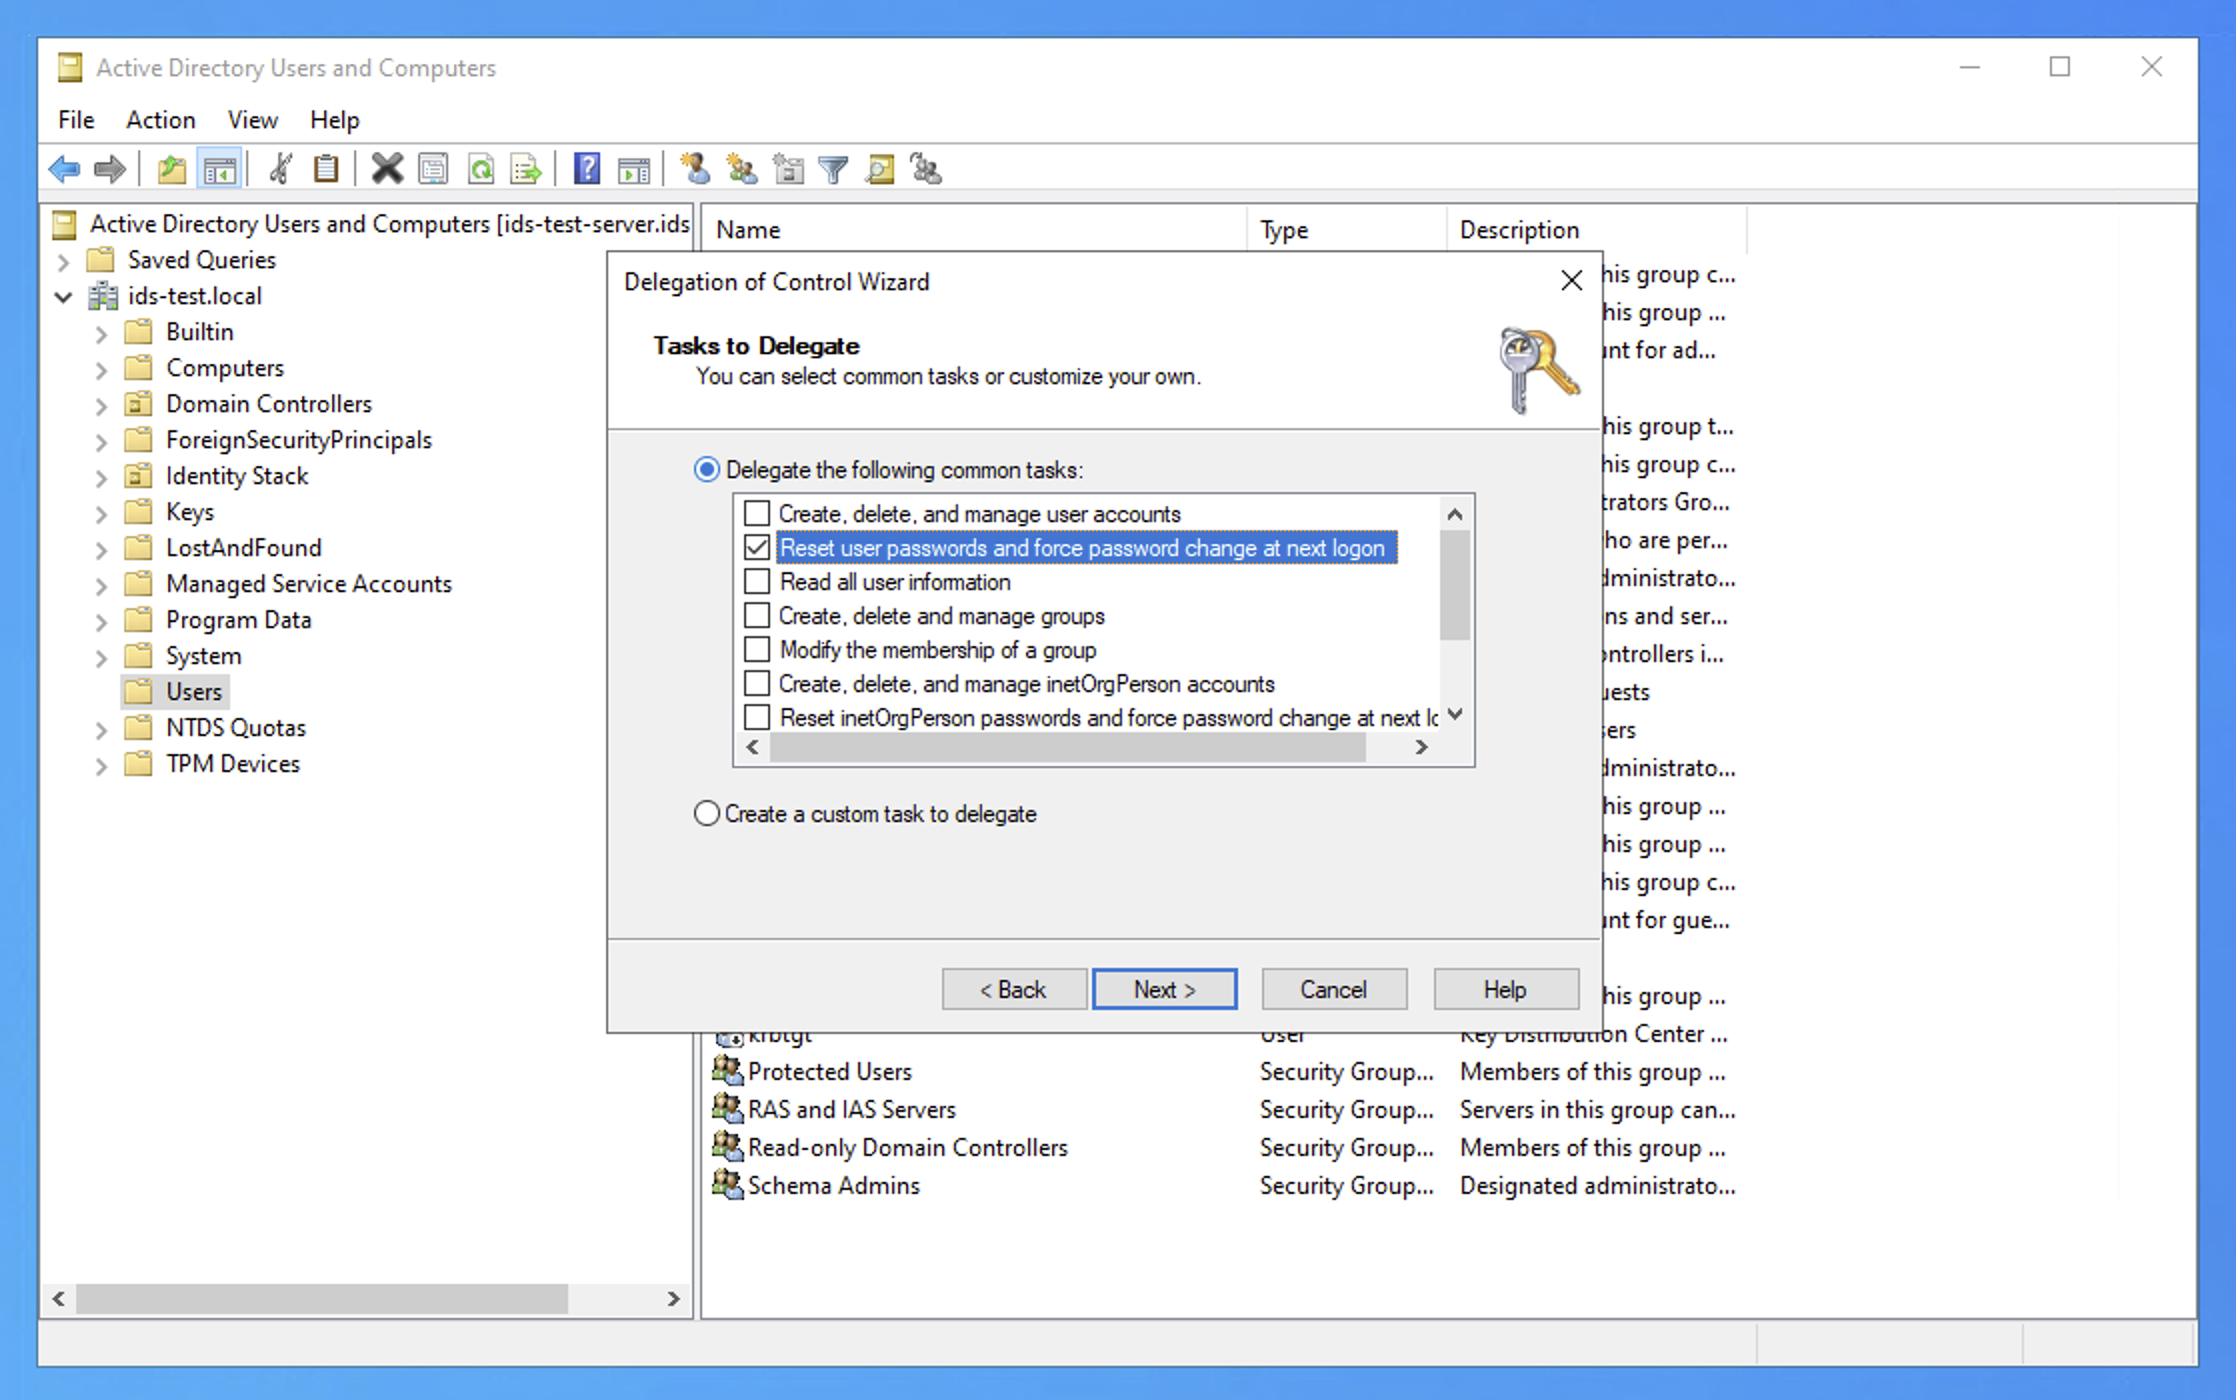Cancel the Delegation of Control Wizard
Viewport: 2236px width, 1400px height.
coord(1334,989)
